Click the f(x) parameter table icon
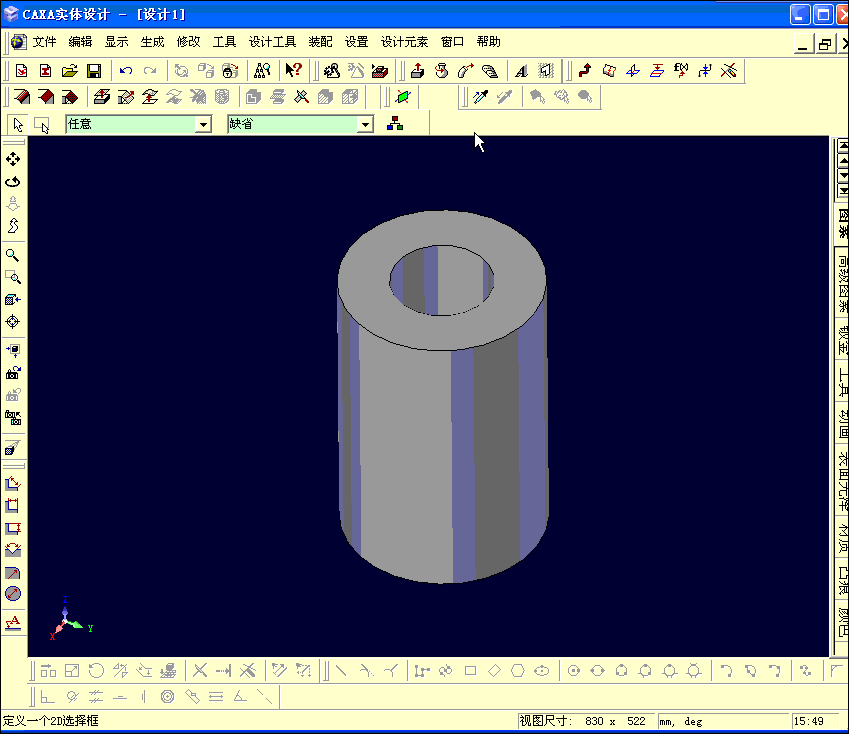 click(x=681, y=70)
